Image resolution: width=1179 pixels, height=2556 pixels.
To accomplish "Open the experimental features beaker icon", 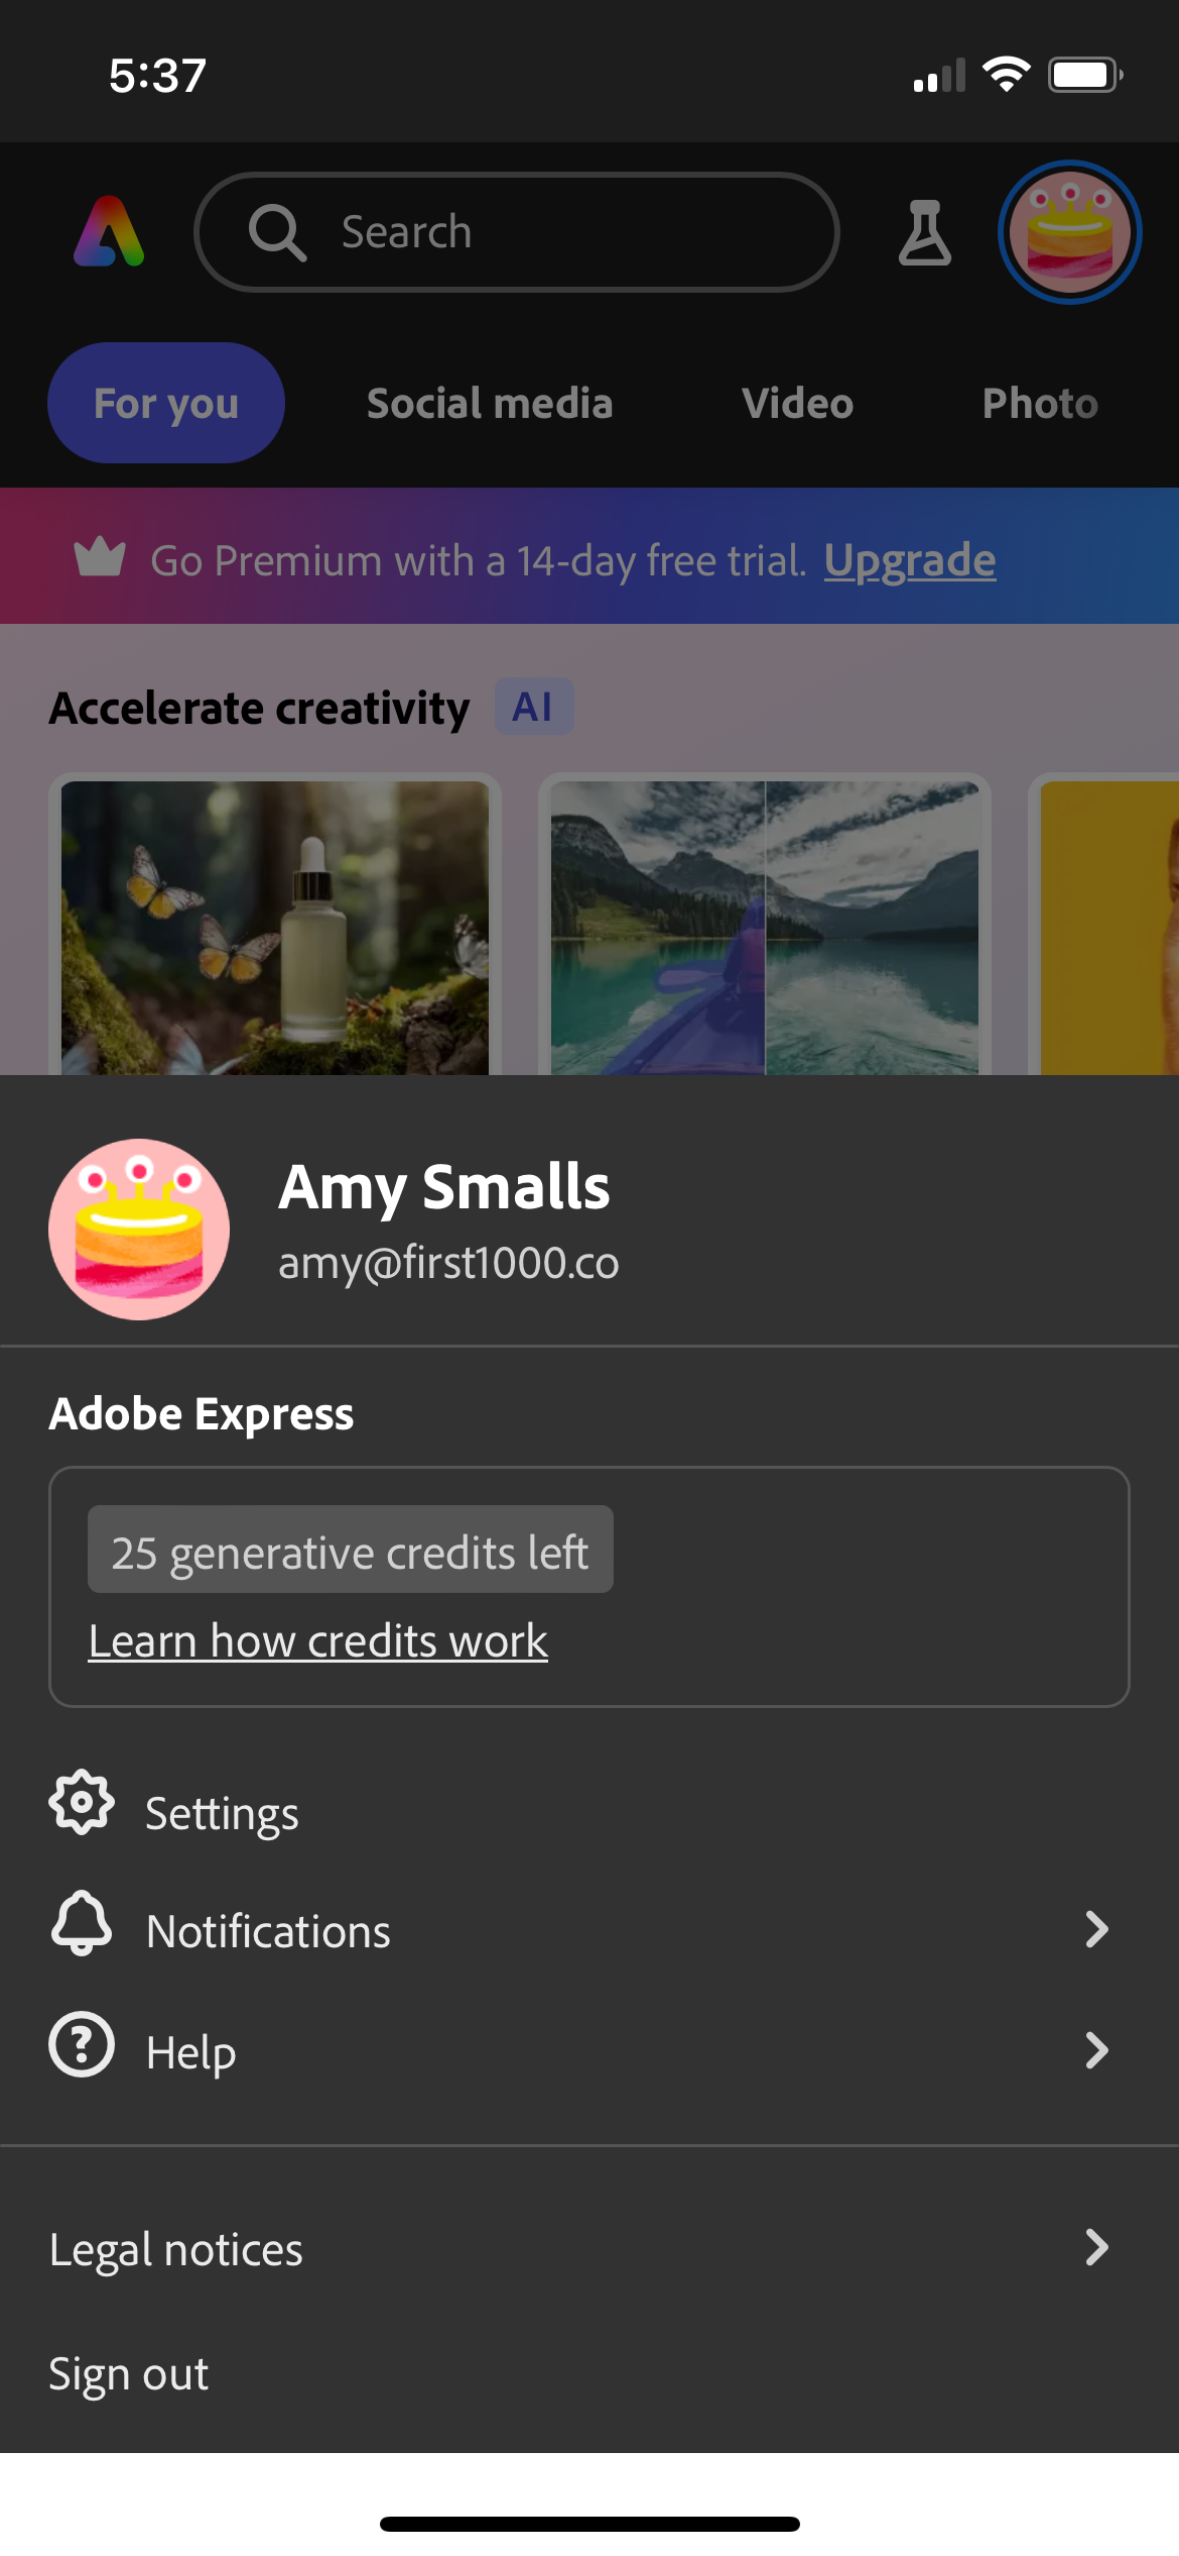I will coord(922,232).
